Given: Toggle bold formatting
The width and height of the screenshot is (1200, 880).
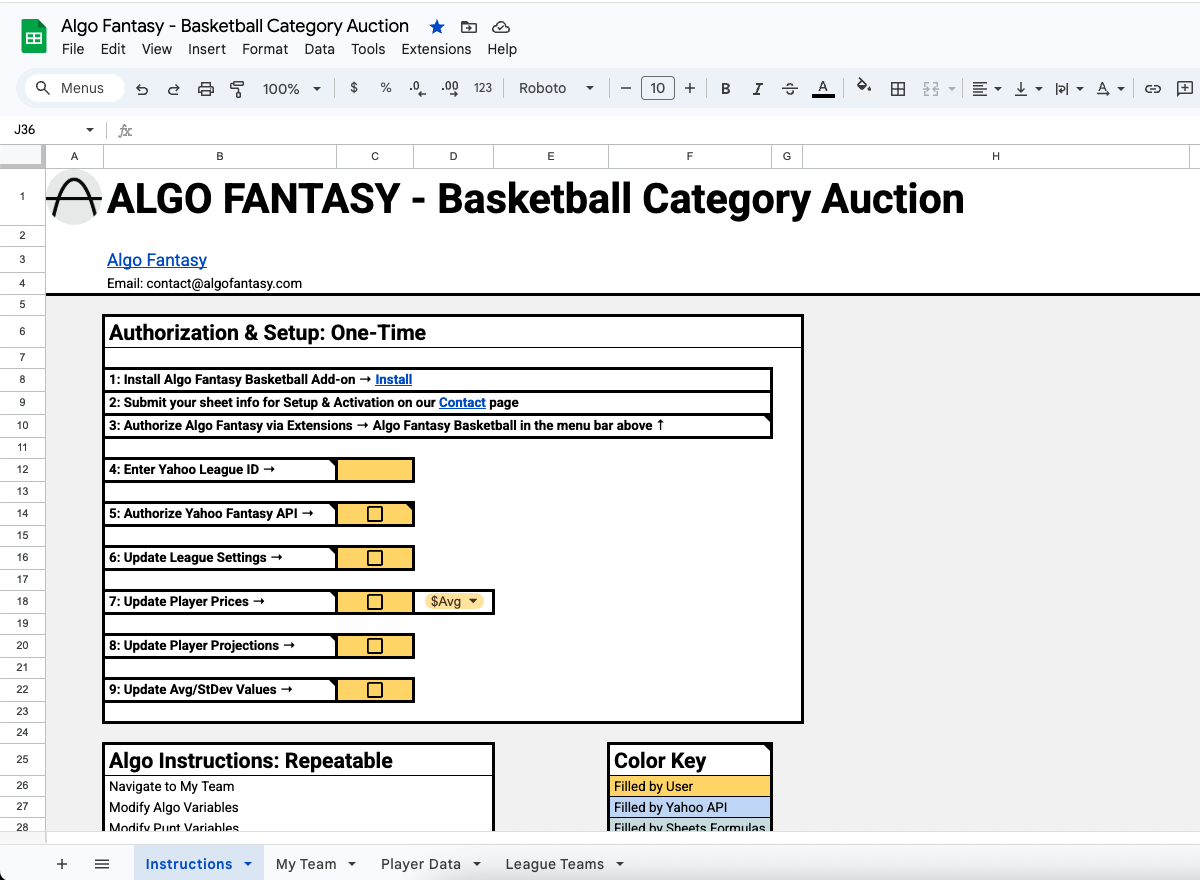Looking at the screenshot, I should pyautogui.click(x=726, y=89).
